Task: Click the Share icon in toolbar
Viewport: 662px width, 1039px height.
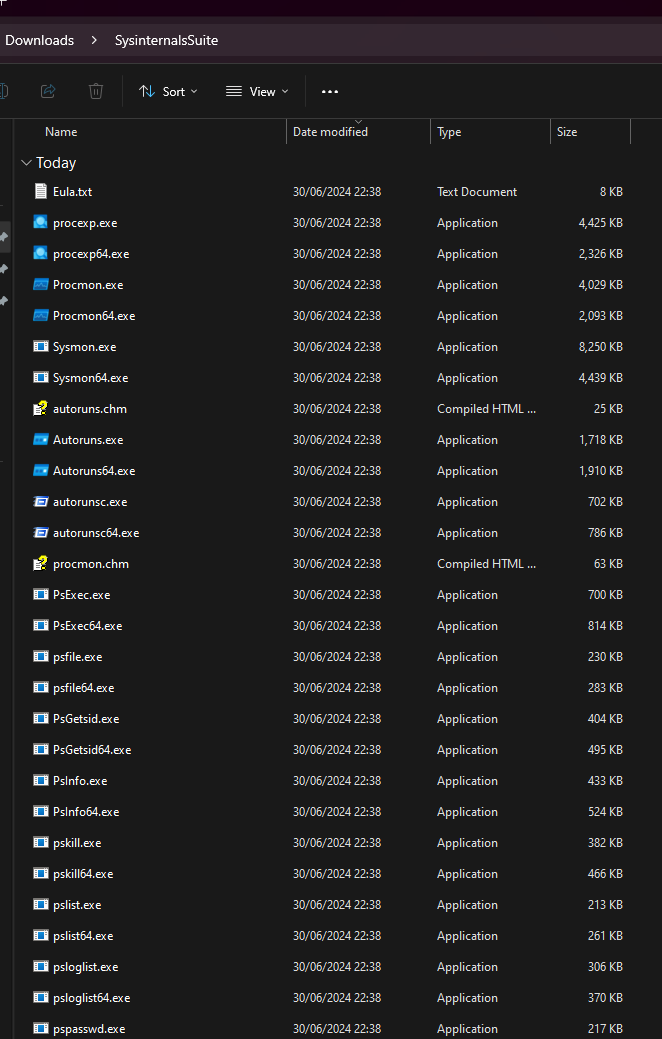Action: click(48, 91)
